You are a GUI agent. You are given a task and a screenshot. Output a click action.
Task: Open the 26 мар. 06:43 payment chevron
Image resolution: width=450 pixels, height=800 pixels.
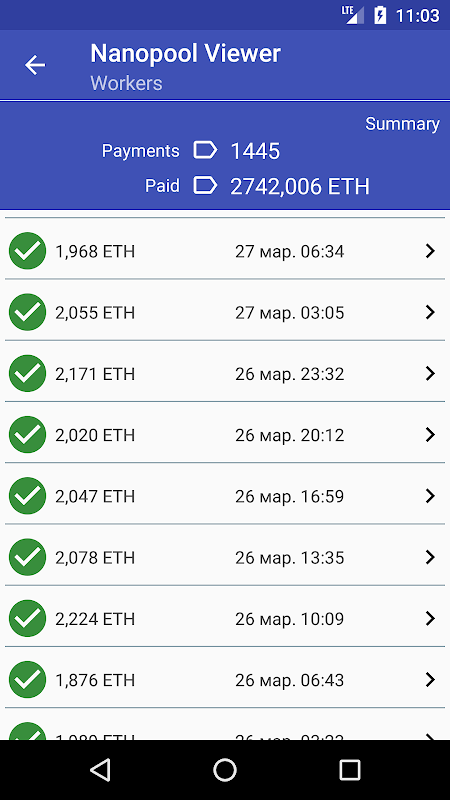point(430,680)
